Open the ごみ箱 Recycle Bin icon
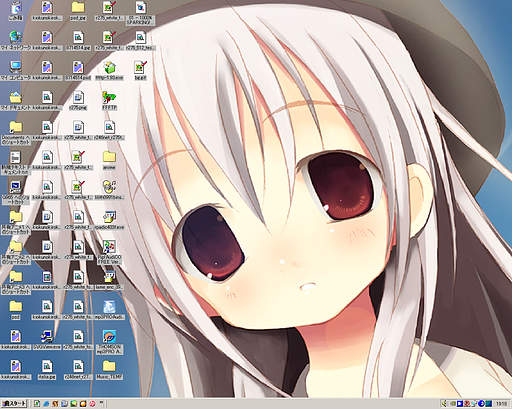The image size is (512, 409). 16,11
